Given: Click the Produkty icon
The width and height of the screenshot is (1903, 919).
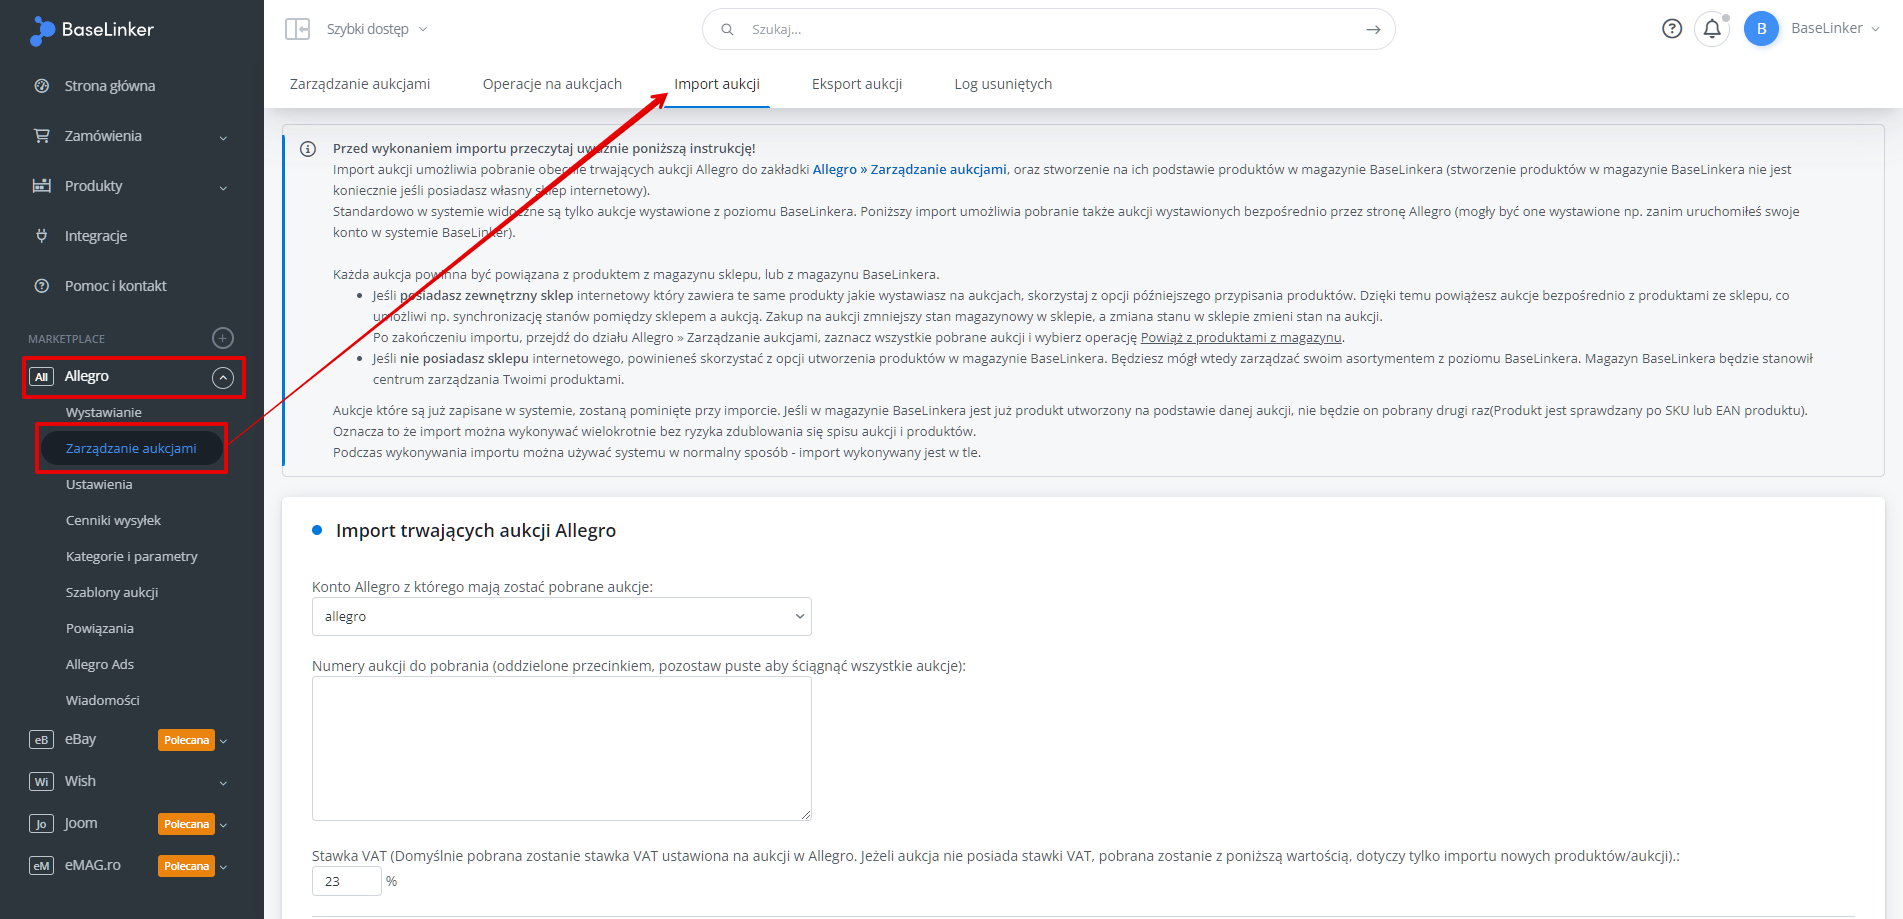Looking at the screenshot, I should coord(42,186).
